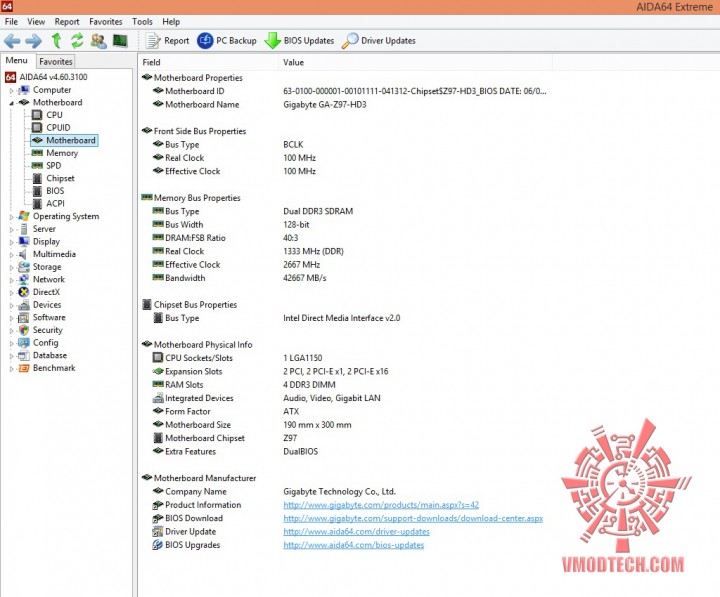Select the Motherboard ID row
Viewport: 720px width, 597px height.
349,91
